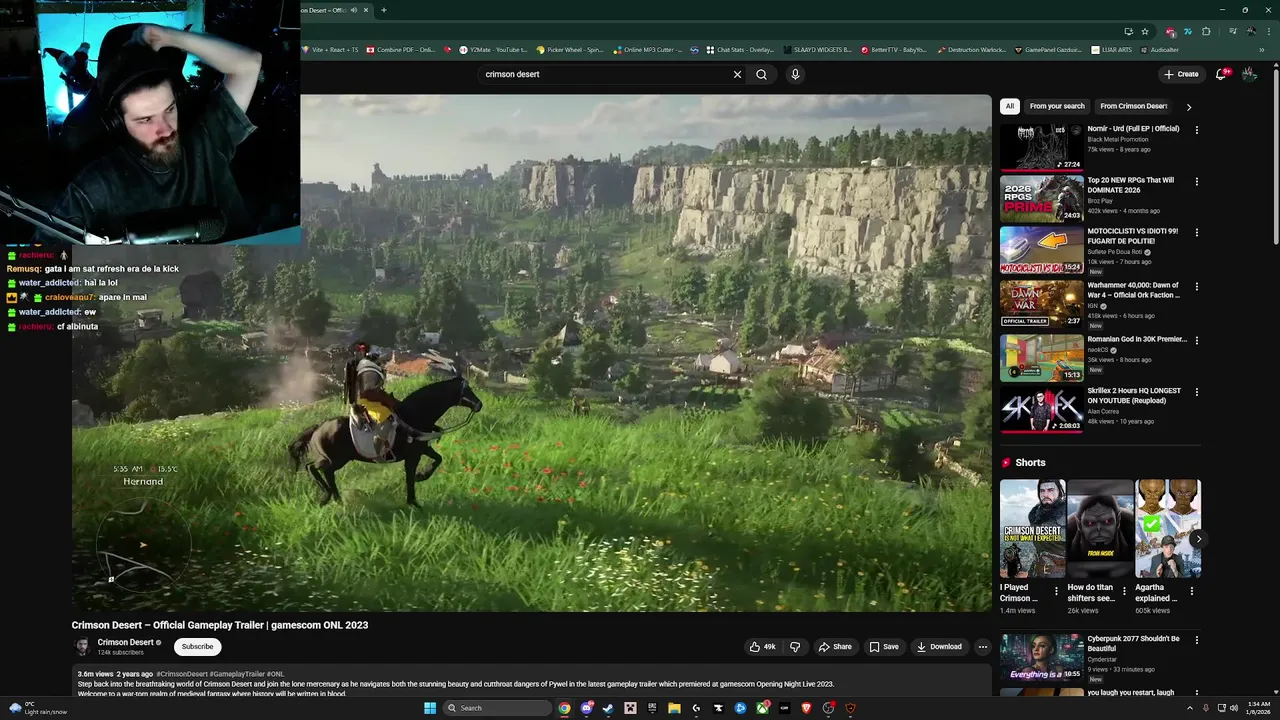Open options menu for Top 20 NEW RPGs video
1280x720 pixels.
point(1196,182)
